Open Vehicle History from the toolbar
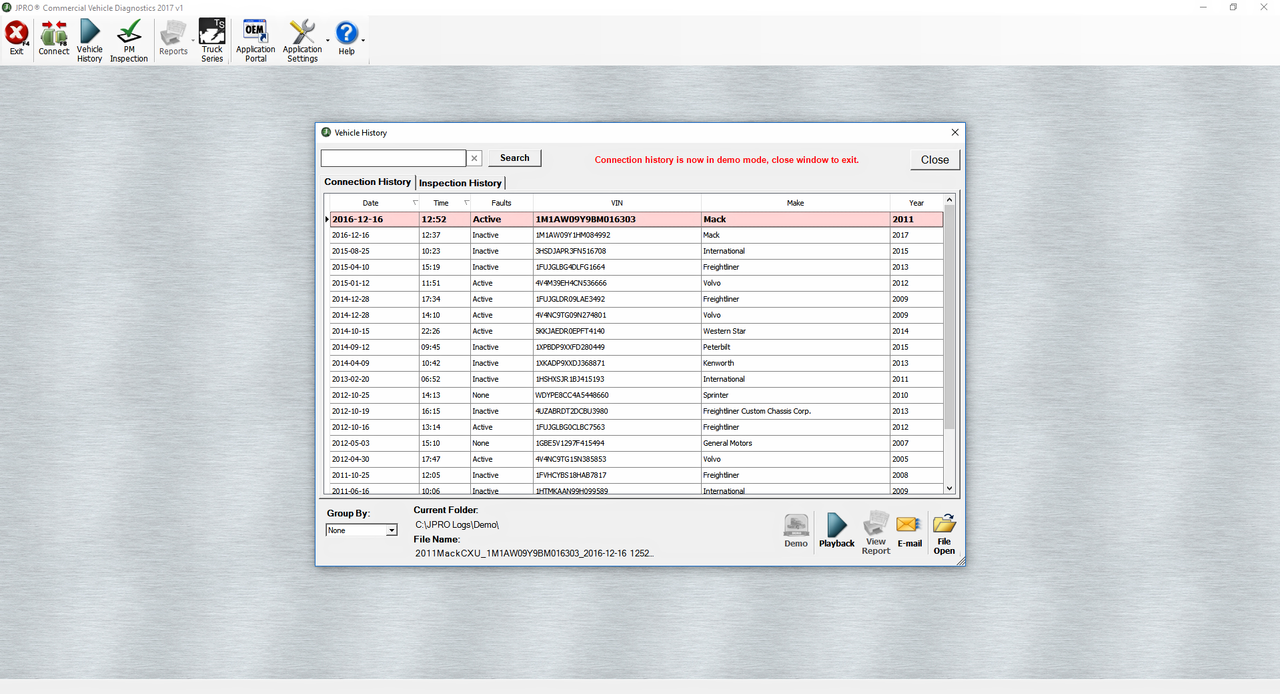This screenshot has width=1280, height=694. point(90,41)
